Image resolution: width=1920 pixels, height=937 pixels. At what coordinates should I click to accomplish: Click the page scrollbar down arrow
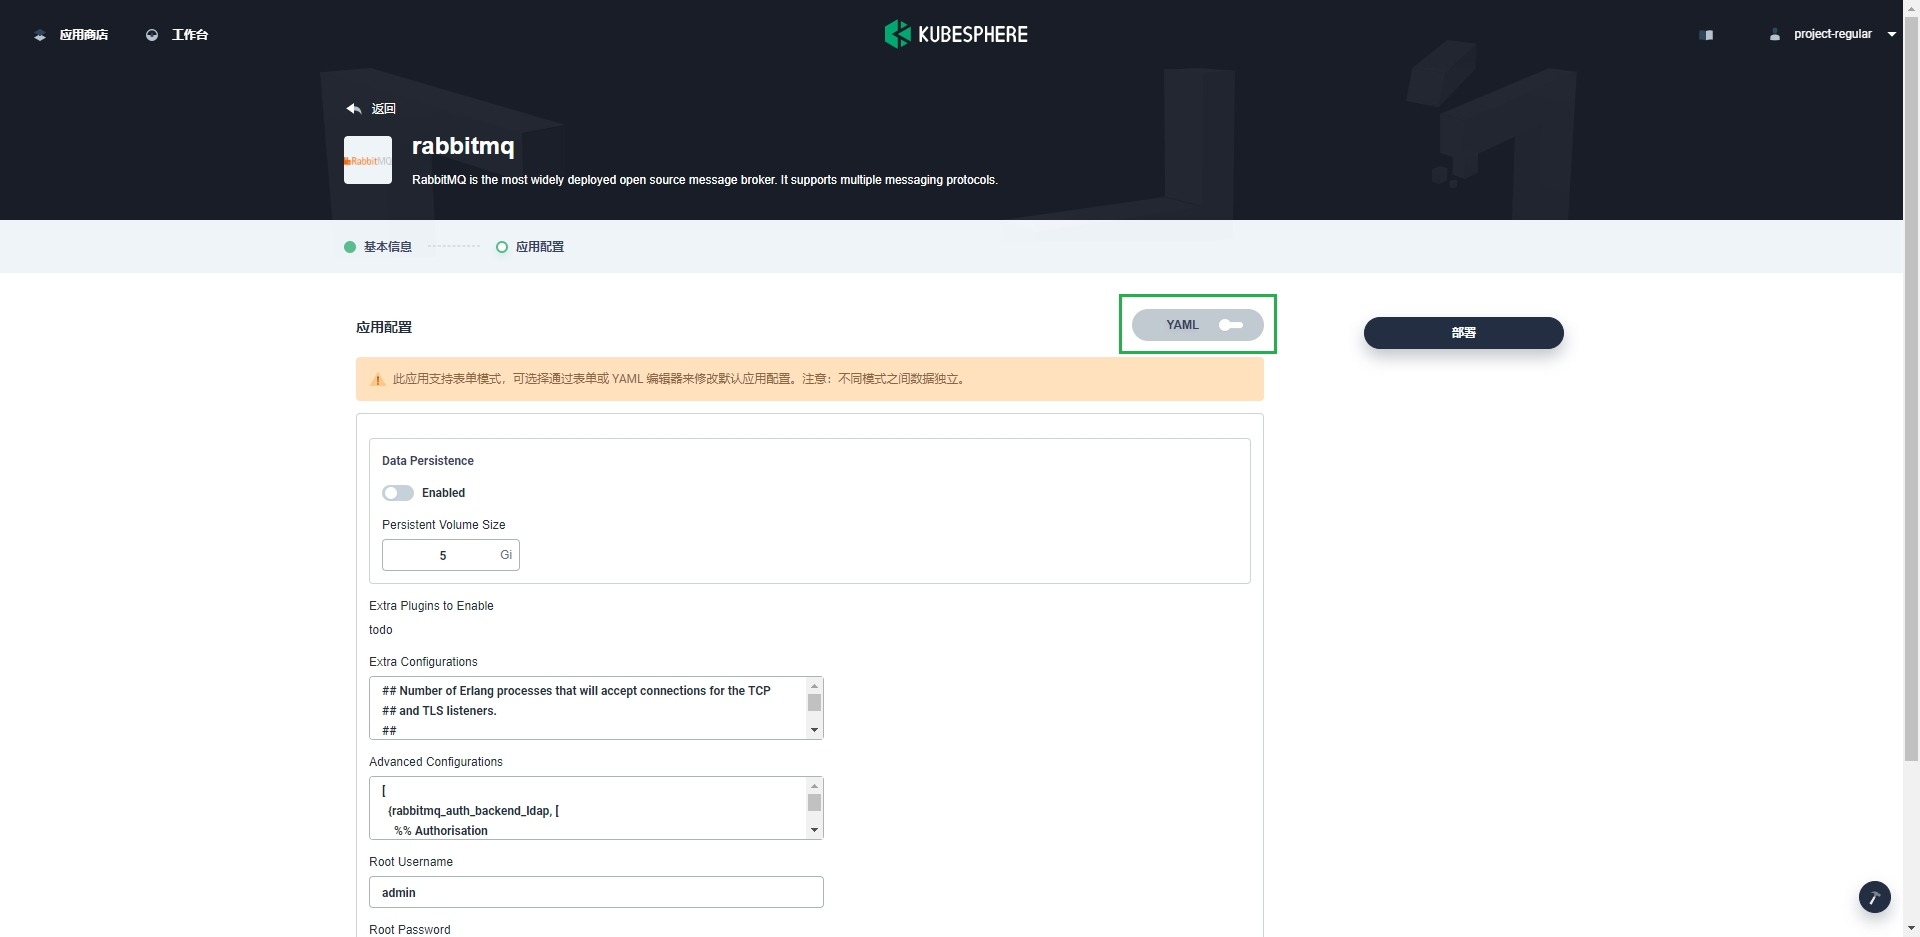[1911, 929]
